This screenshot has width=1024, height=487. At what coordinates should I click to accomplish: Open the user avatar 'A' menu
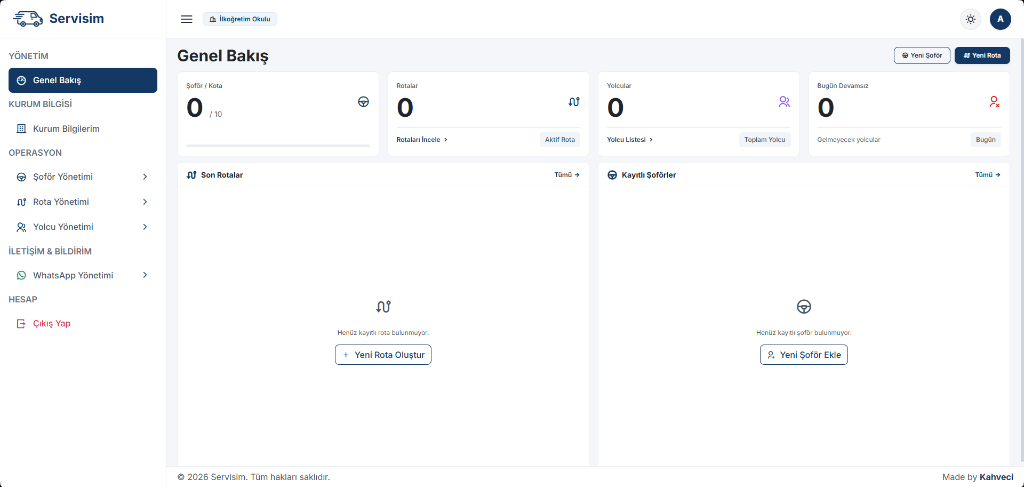(1000, 19)
